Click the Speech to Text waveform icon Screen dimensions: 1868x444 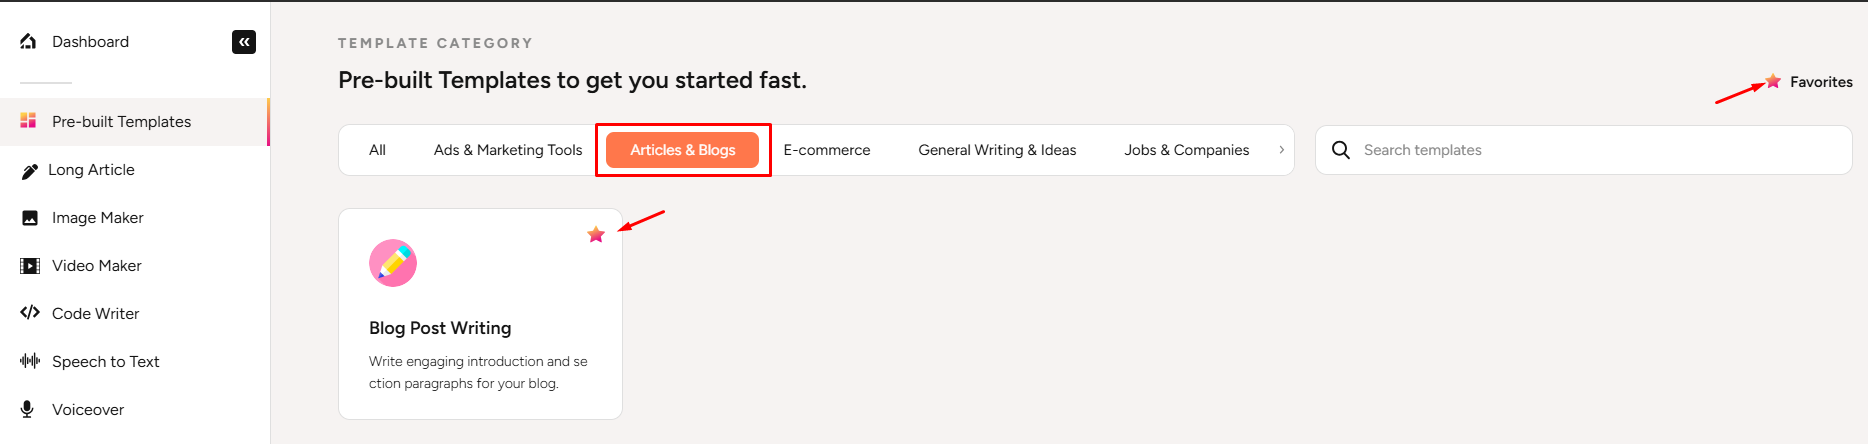30,361
